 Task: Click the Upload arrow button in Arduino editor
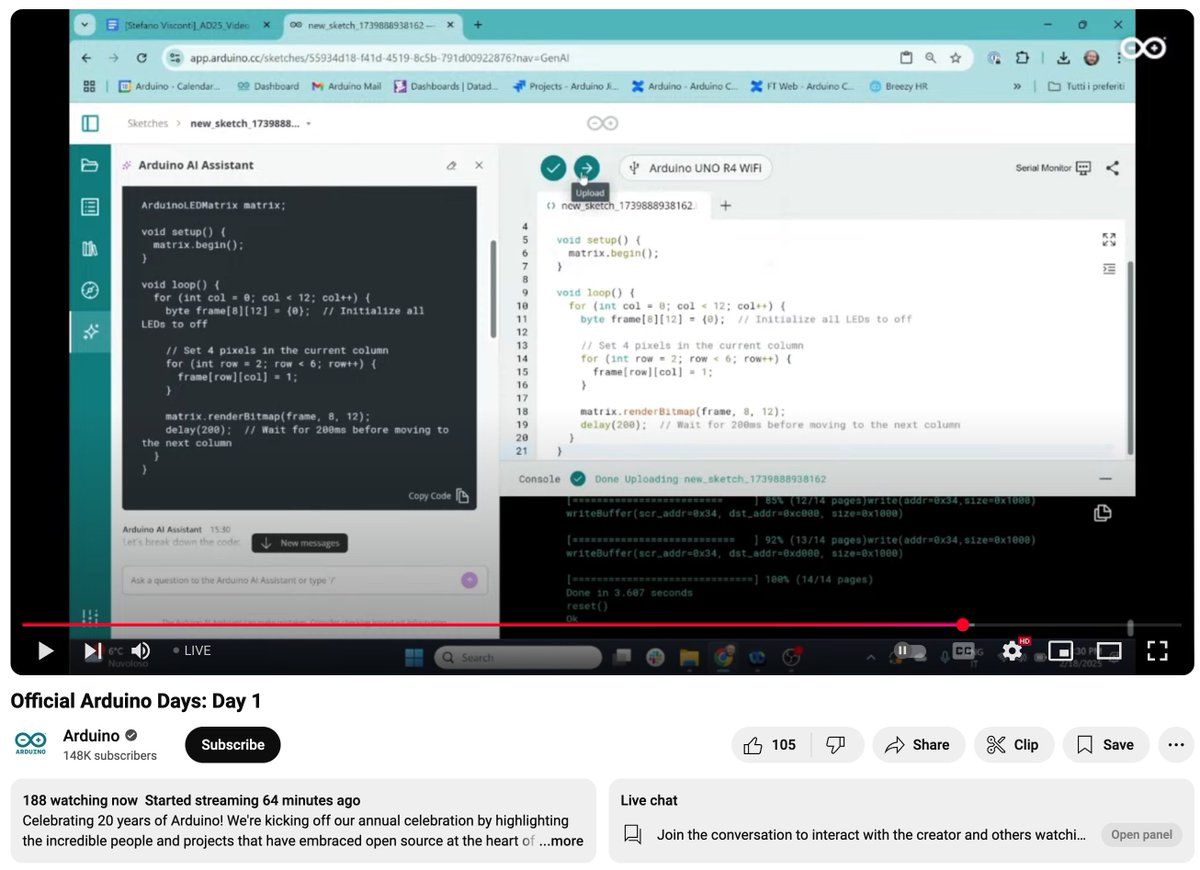[587, 168]
